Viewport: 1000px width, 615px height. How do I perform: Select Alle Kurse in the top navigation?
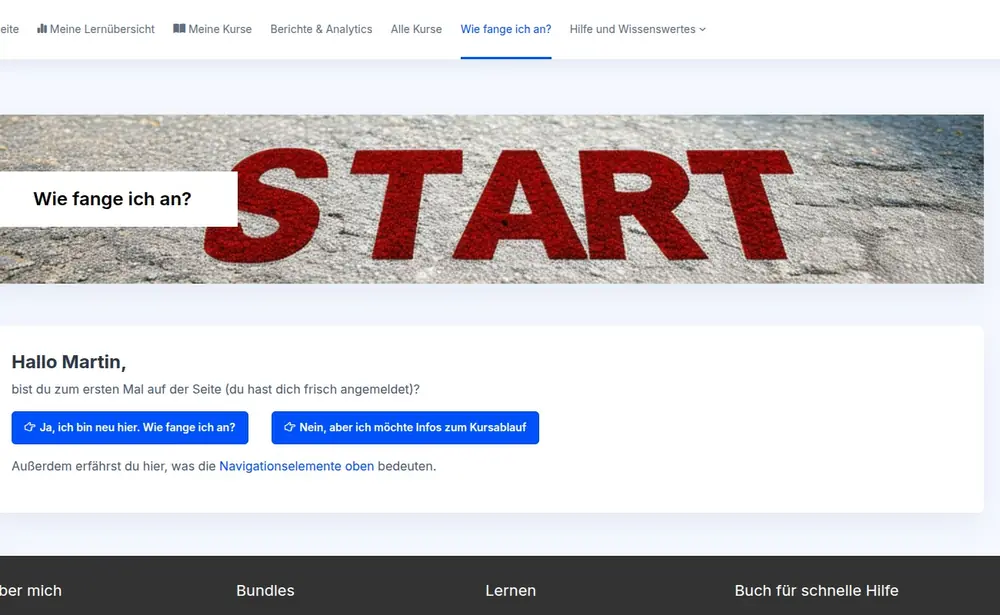pyautogui.click(x=416, y=30)
